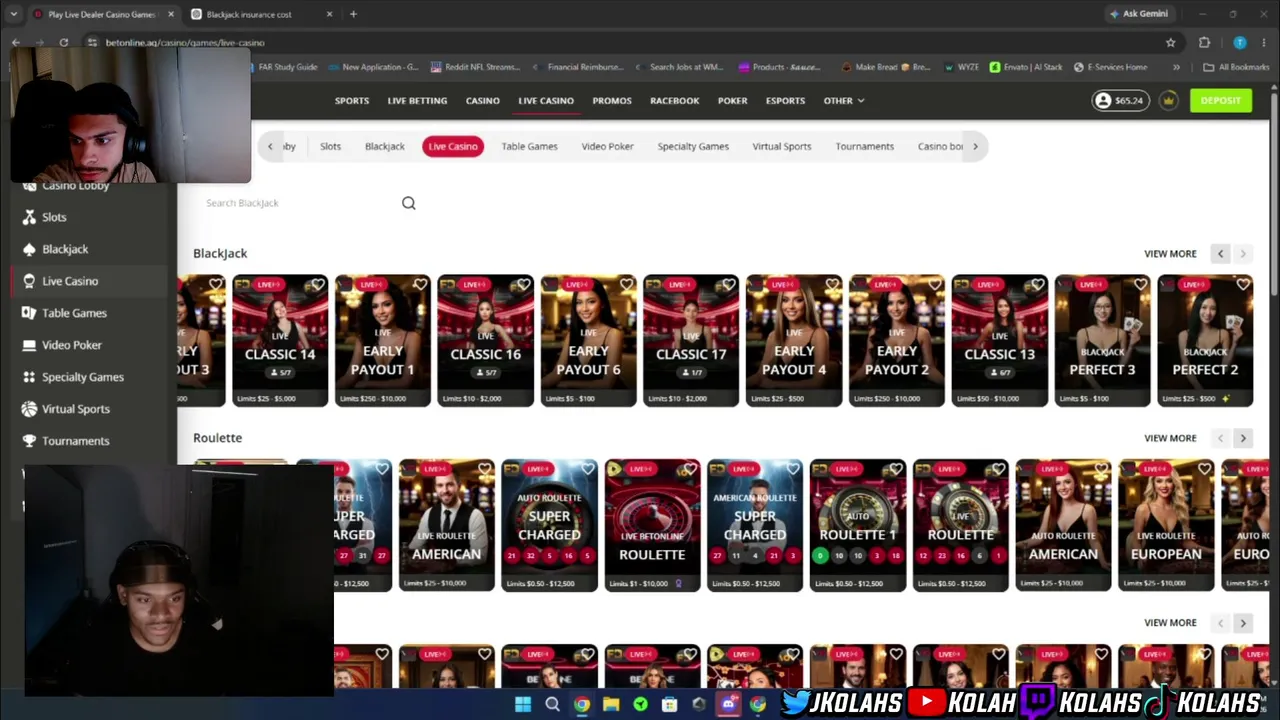Go back with the browser back arrow
Viewport: 1280px width, 720px height.
[15, 43]
